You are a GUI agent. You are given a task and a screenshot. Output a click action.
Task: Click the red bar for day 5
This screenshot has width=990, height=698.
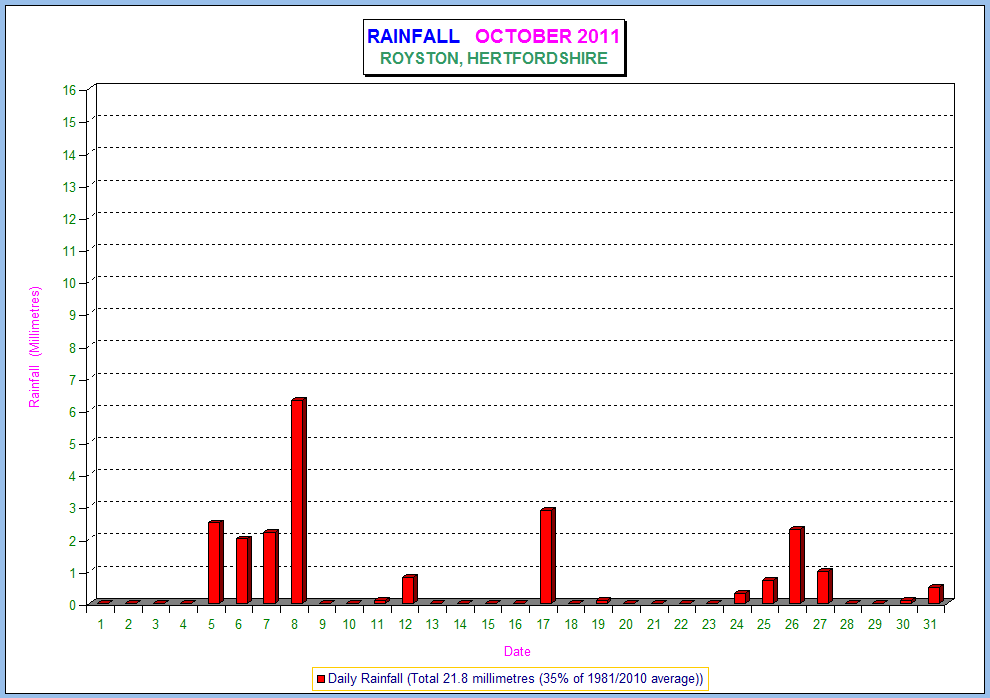pos(214,562)
